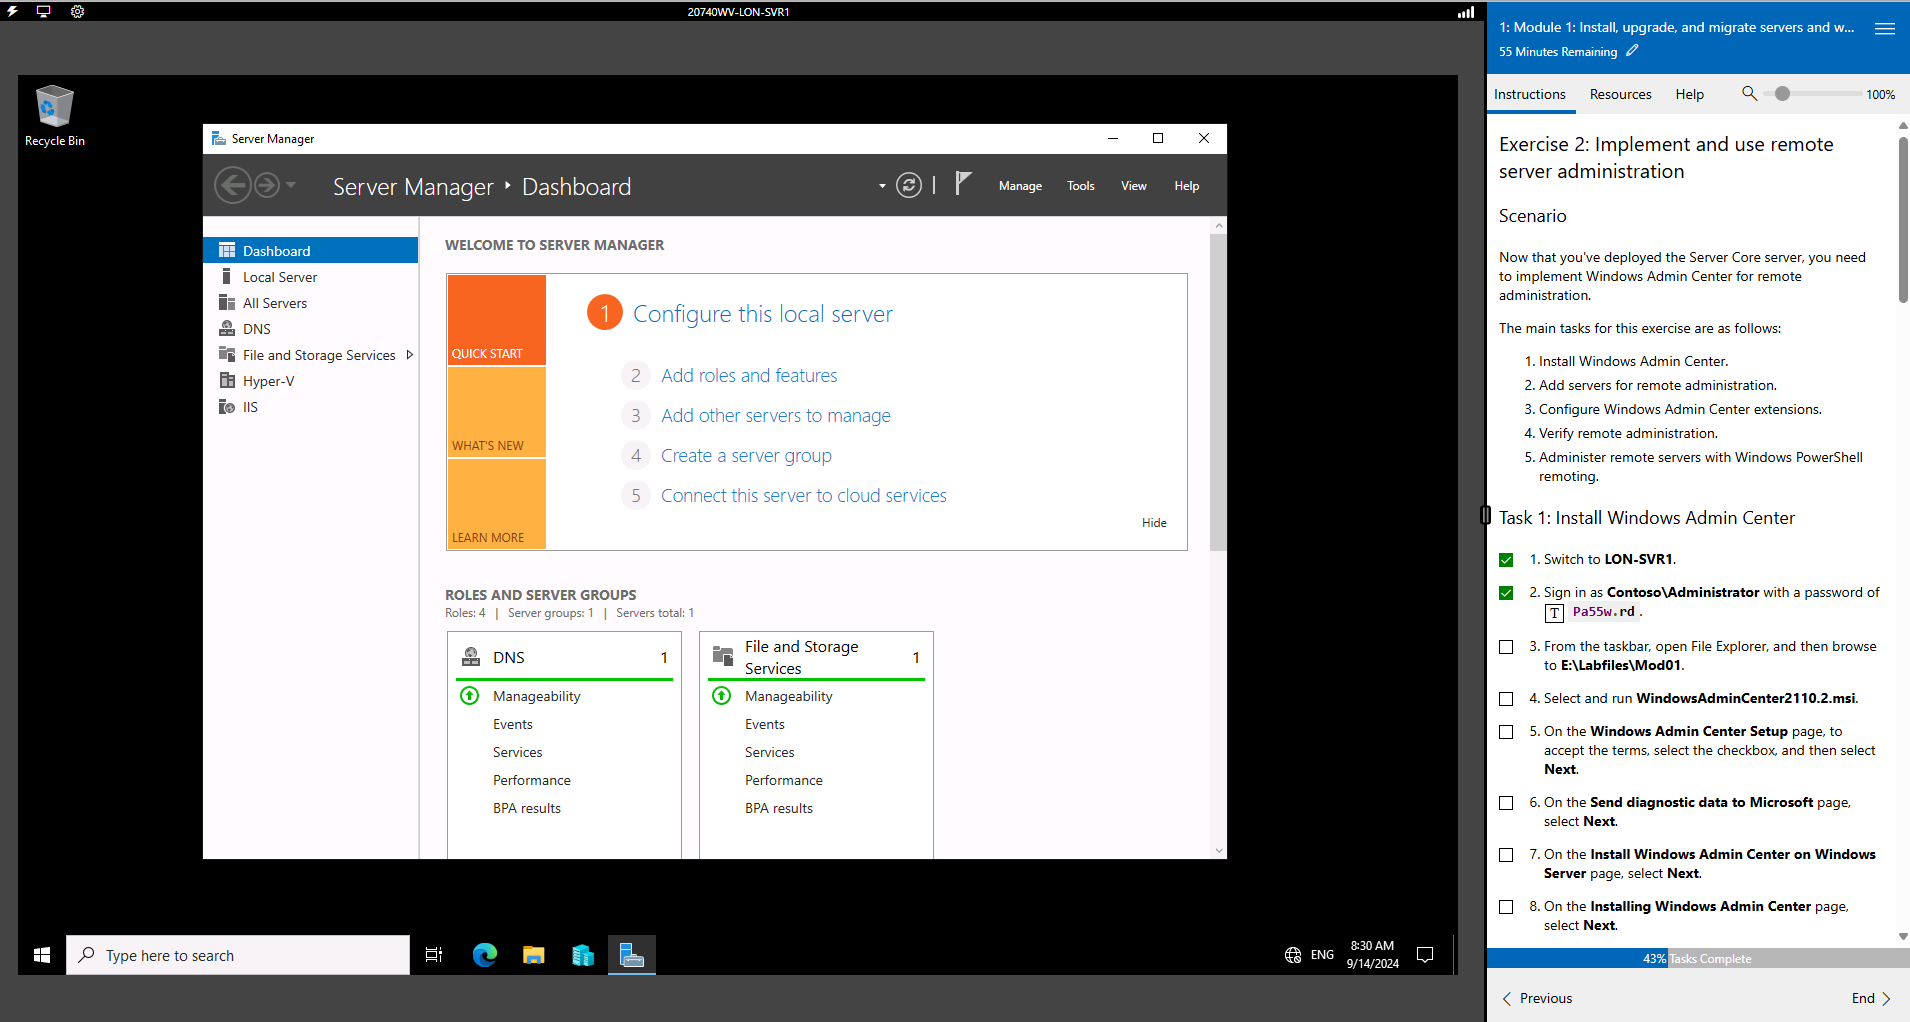Open the Help menu in Server Manager

(1187, 186)
